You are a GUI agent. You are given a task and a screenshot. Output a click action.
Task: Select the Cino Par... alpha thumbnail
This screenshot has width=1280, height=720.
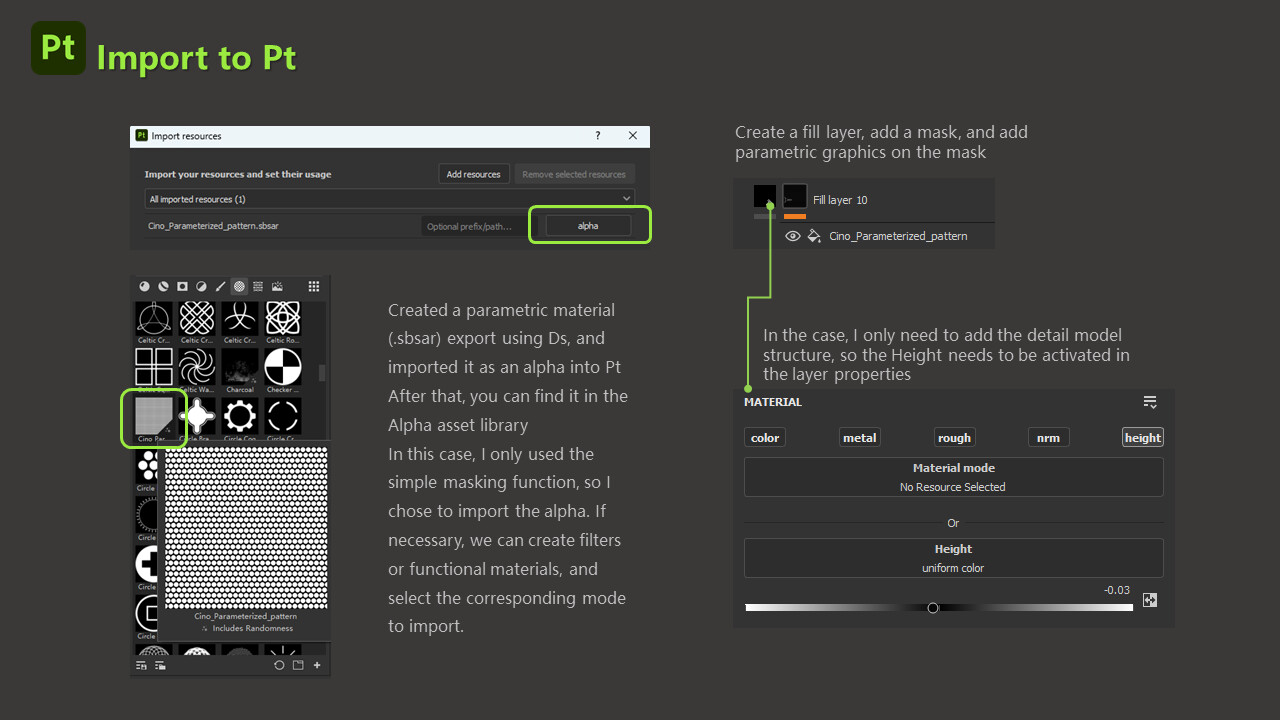(x=152, y=416)
